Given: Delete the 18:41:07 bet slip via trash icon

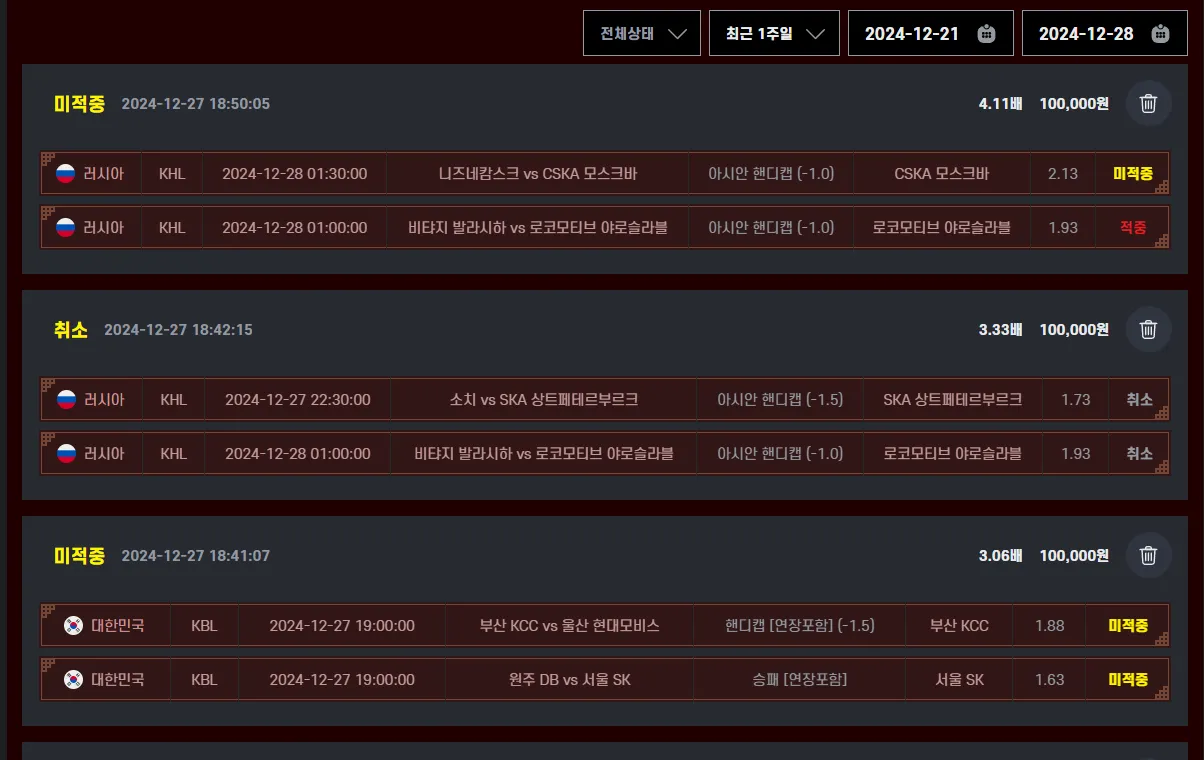Looking at the screenshot, I should coord(1149,555).
